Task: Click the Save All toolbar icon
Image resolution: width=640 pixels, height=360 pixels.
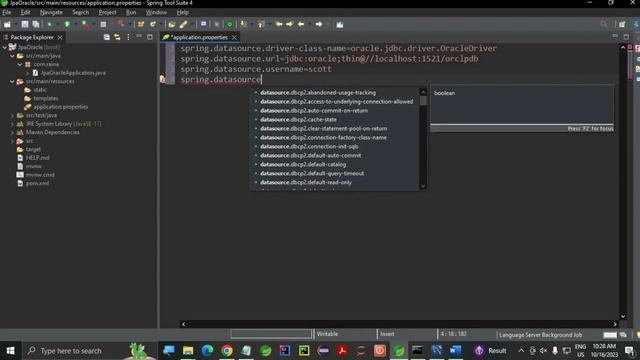Action: pos(36,24)
